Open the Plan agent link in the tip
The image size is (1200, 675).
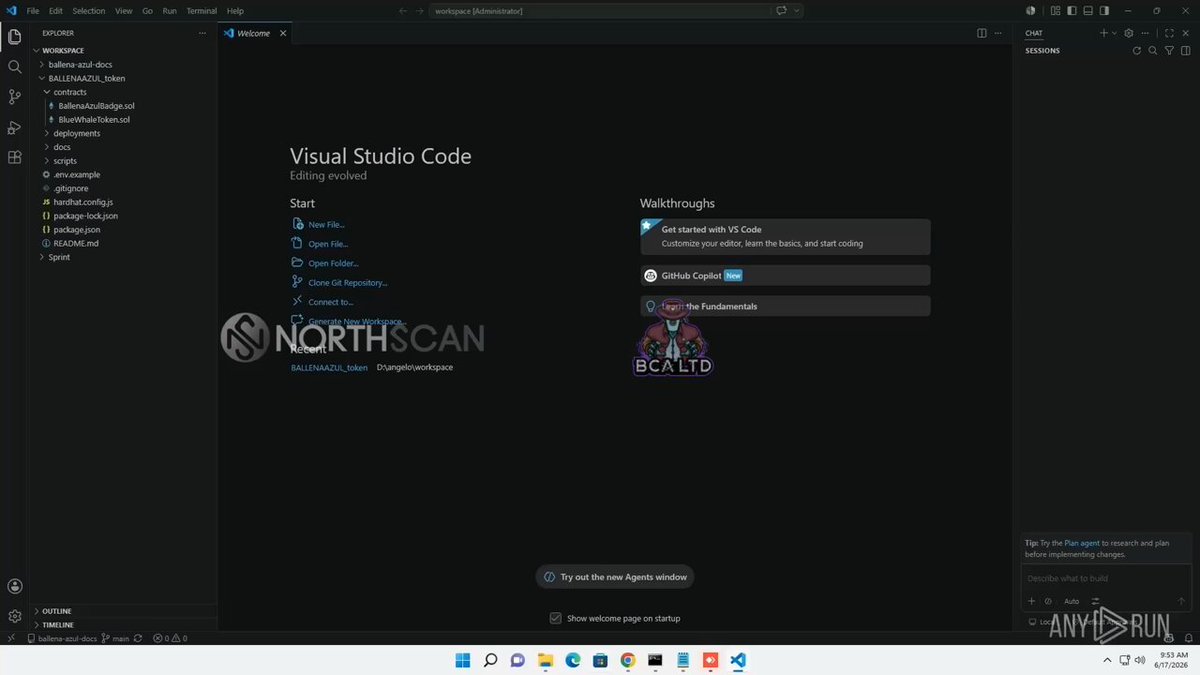(x=1082, y=543)
